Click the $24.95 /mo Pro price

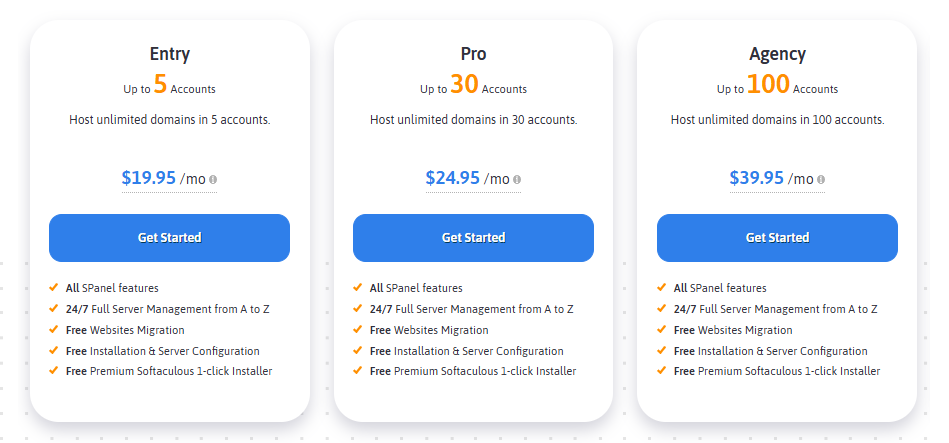[467, 179]
